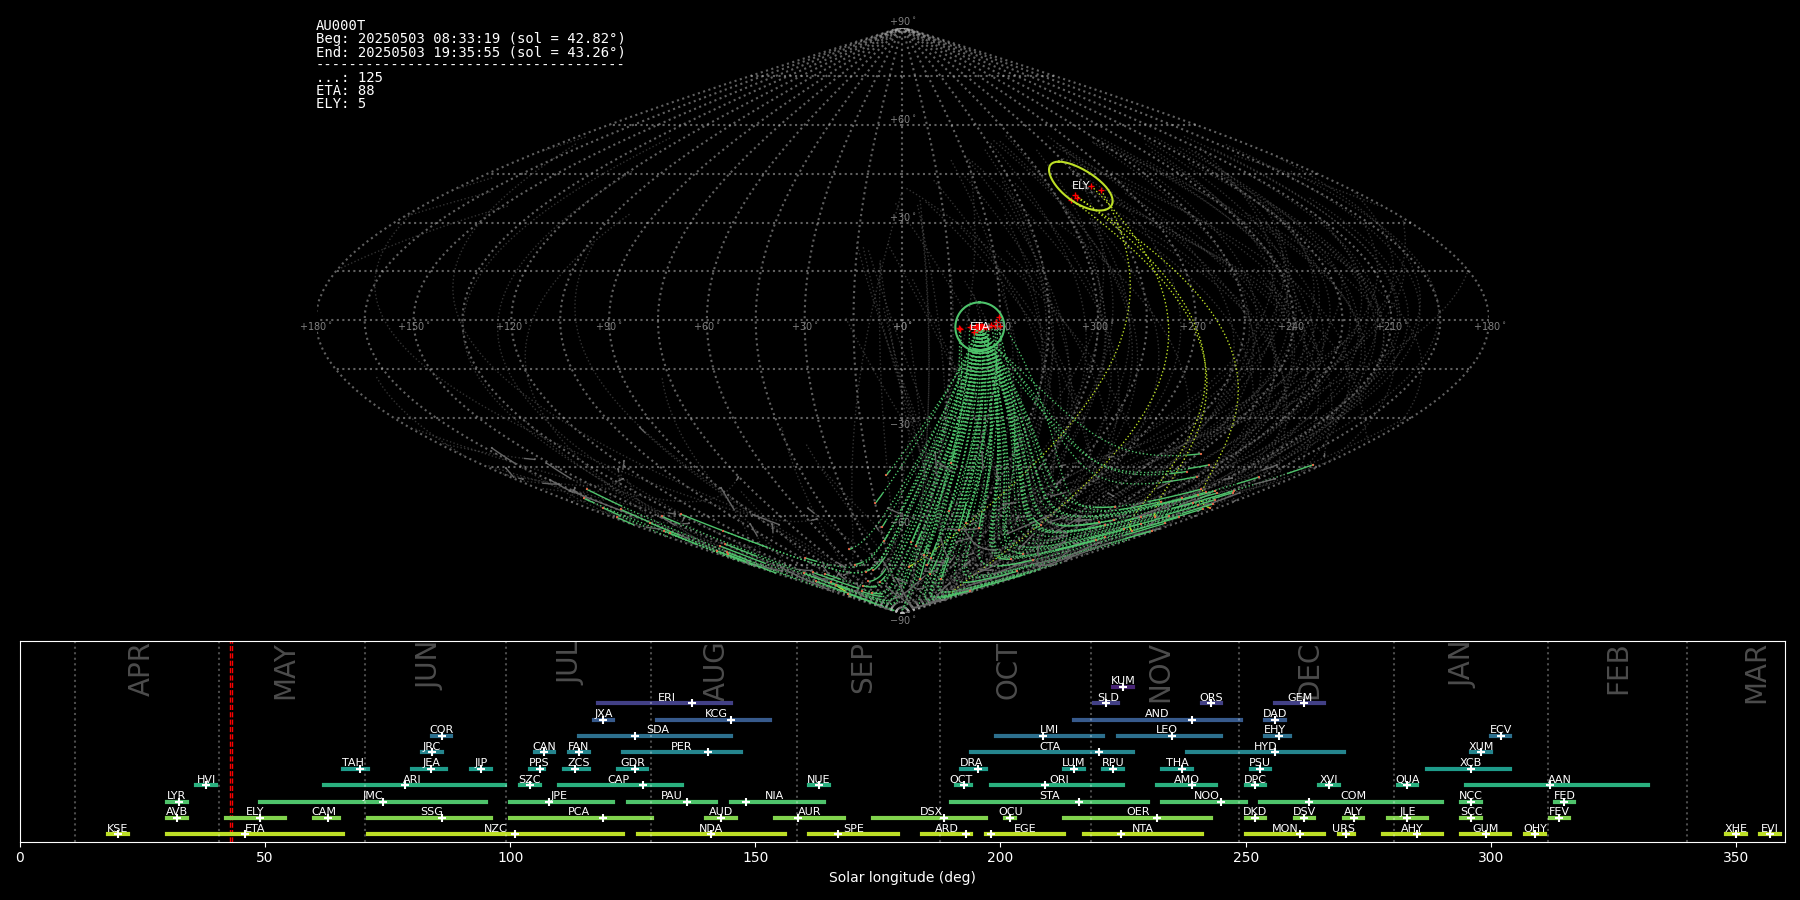Click the 'Solar longitude (deg)' axis title
Image resolution: width=1800 pixels, height=900 pixels.
tap(902, 877)
